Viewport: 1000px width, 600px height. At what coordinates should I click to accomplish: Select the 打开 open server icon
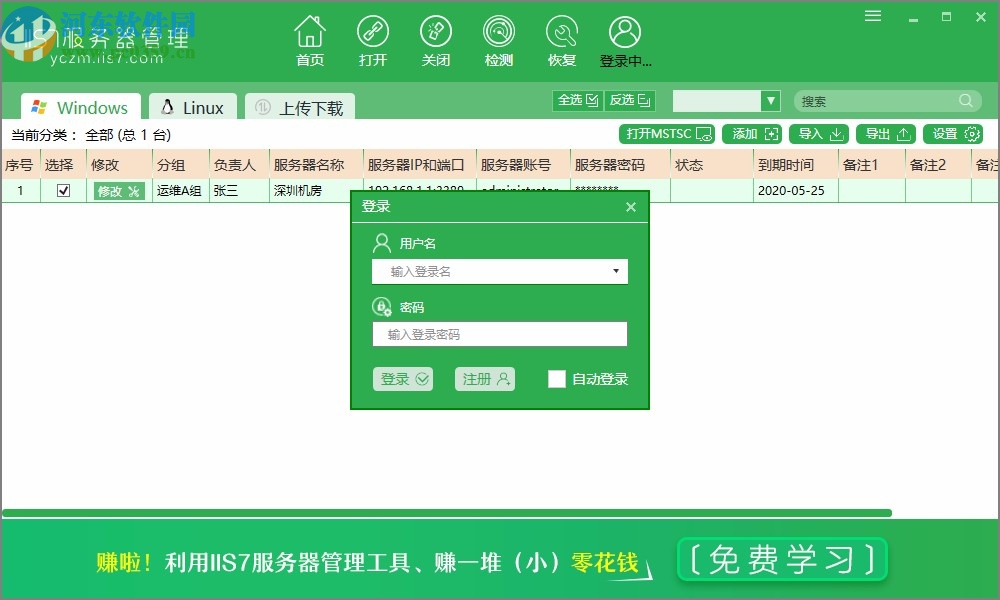(373, 39)
